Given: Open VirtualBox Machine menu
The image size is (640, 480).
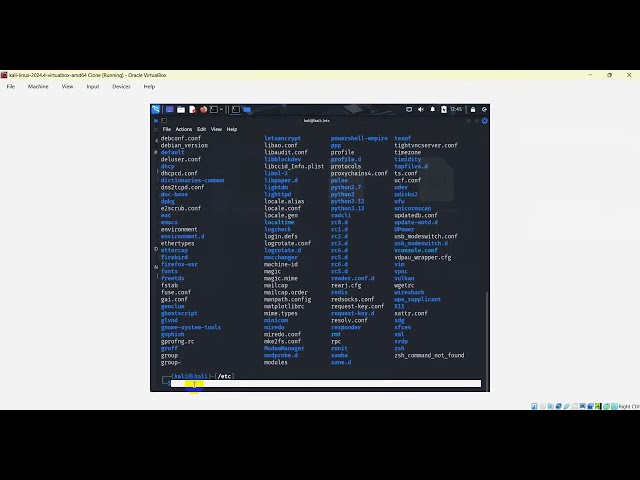Looking at the screenshot, I should tap(38, 87).
